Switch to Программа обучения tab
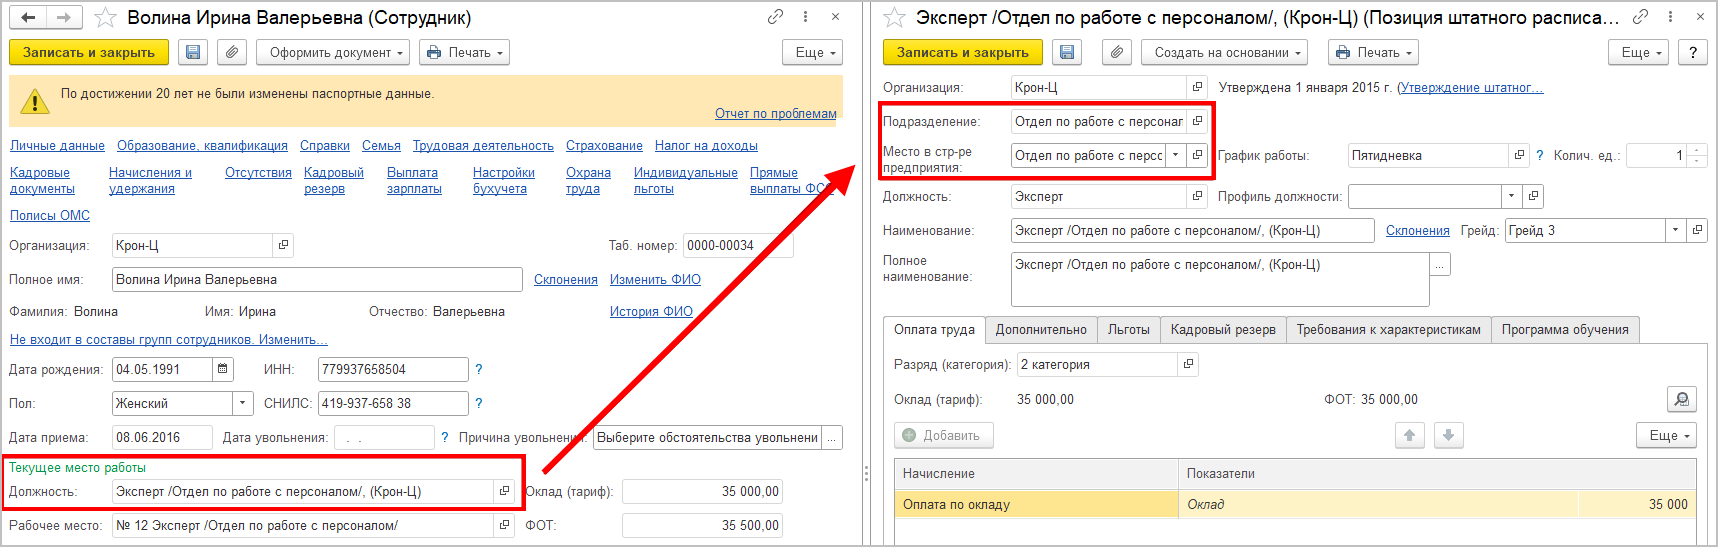This screenshot has width=1718, height=547. click(1565, 329)
